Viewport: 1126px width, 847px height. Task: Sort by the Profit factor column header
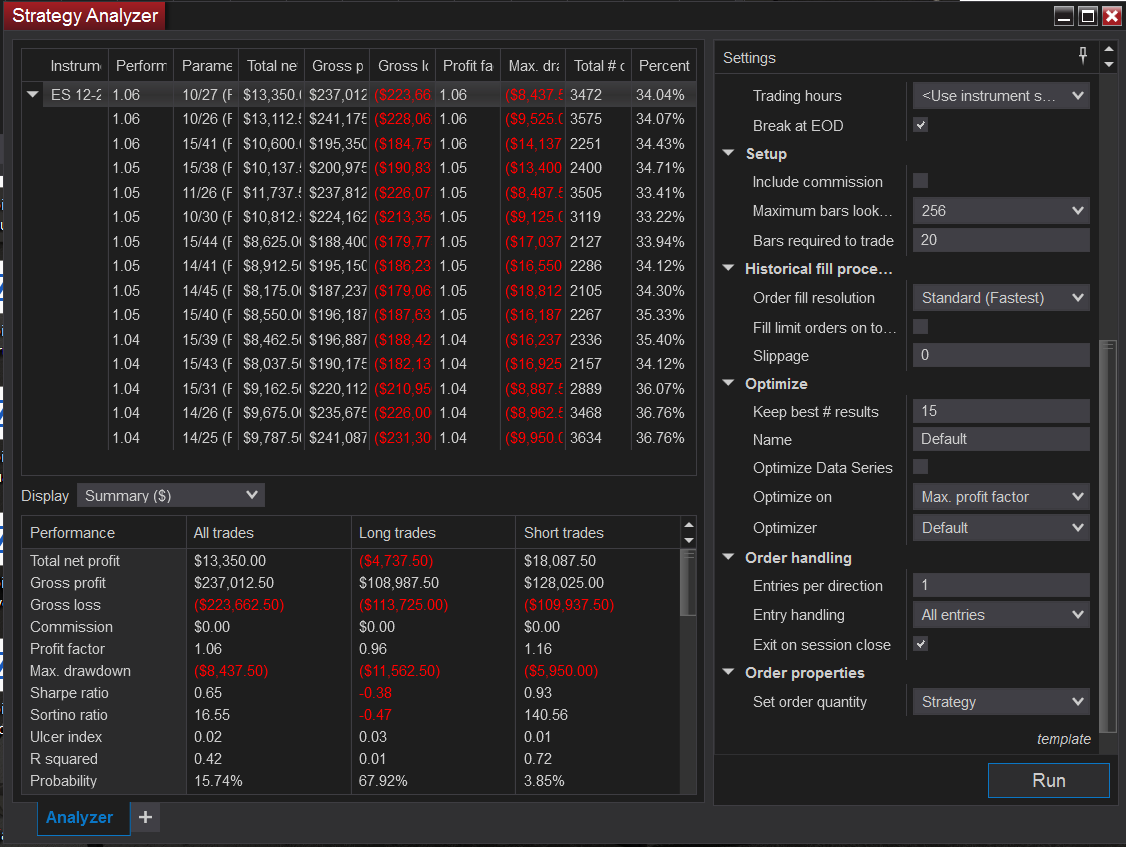pos(467,65)
